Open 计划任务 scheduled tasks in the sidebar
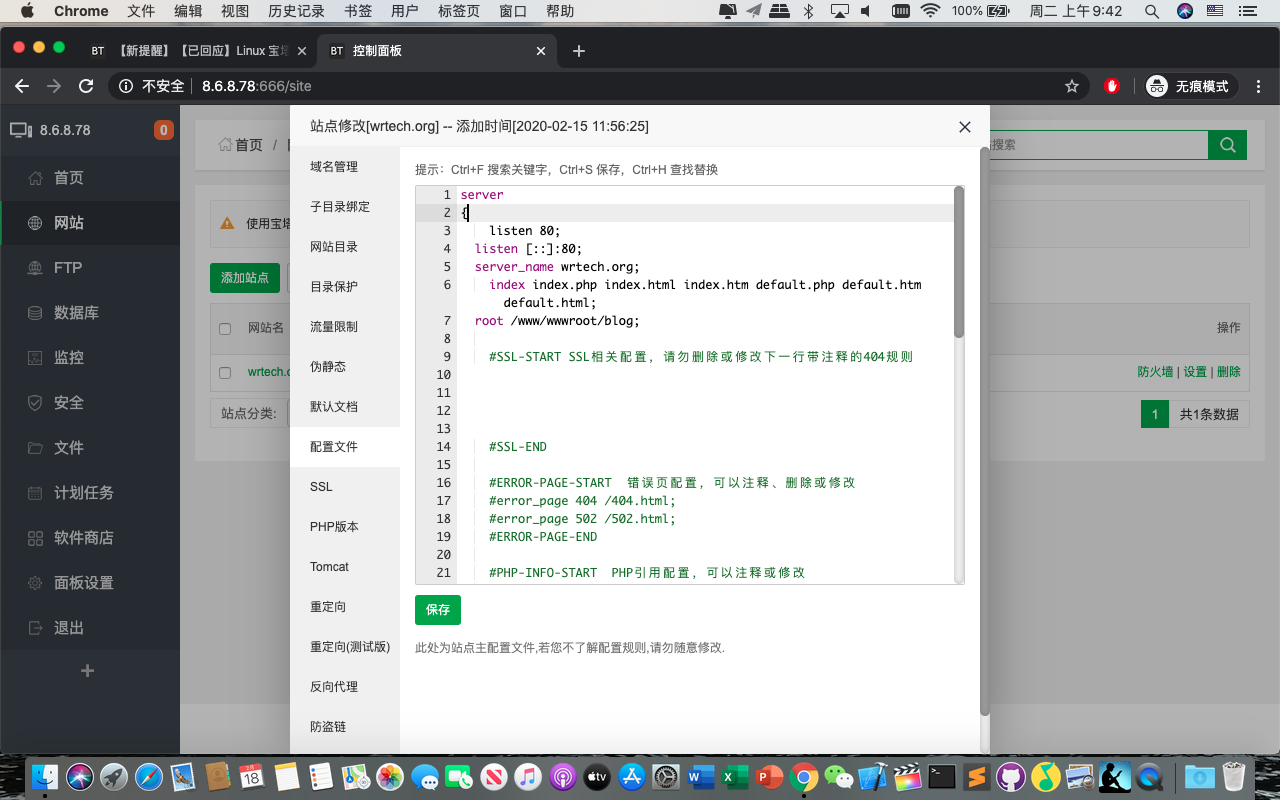 83,493
